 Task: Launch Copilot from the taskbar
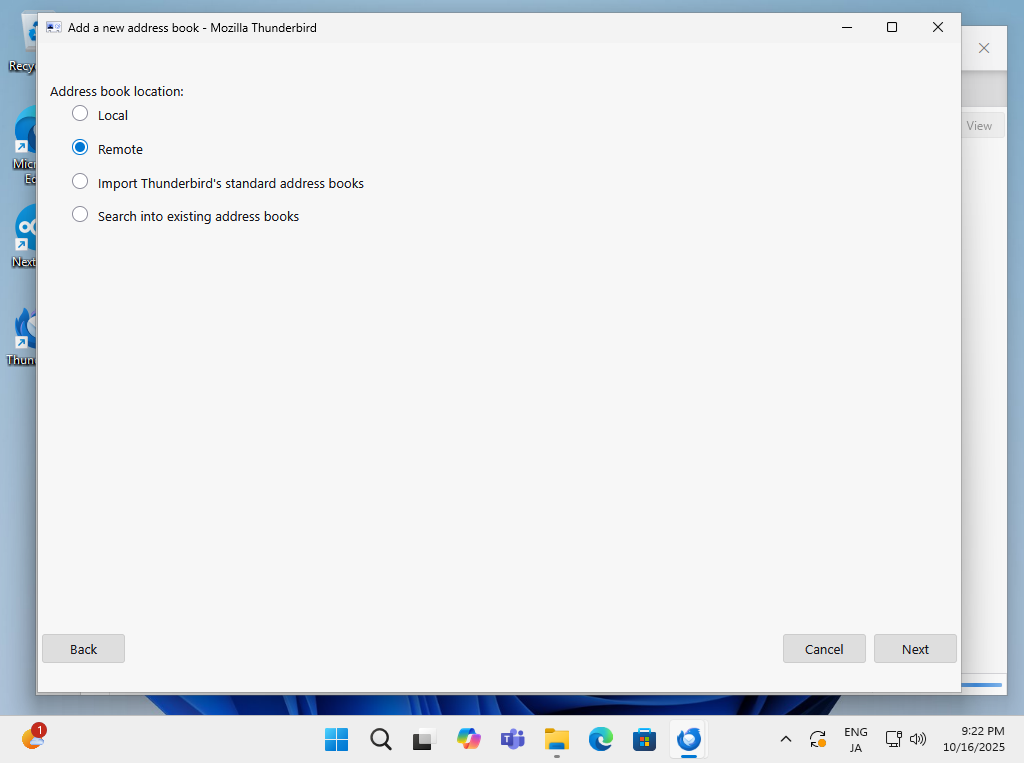point(468,739)
